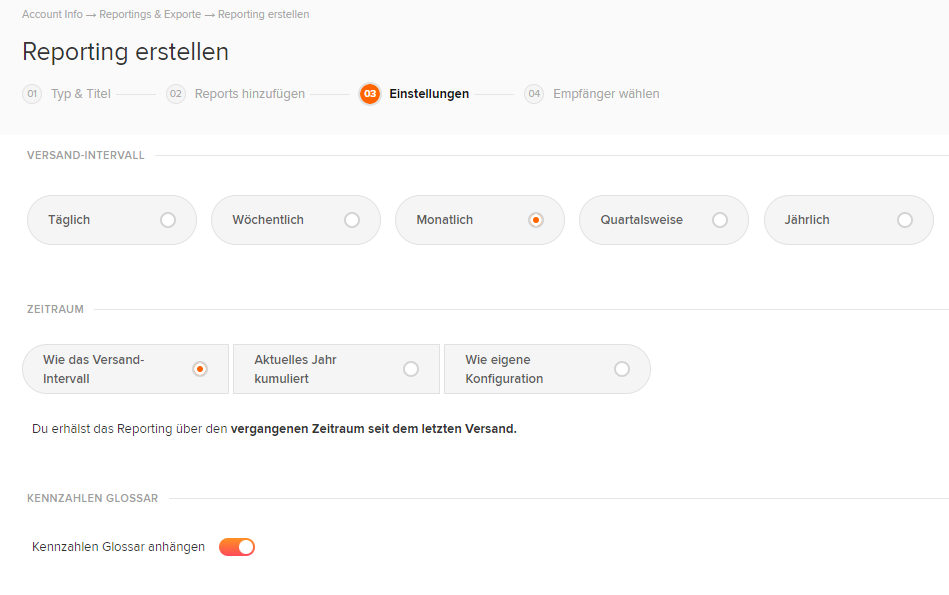Click the step 04 circle icon
Image resolution: width=949 pixels, height=595 pixels.
[534, 94]
